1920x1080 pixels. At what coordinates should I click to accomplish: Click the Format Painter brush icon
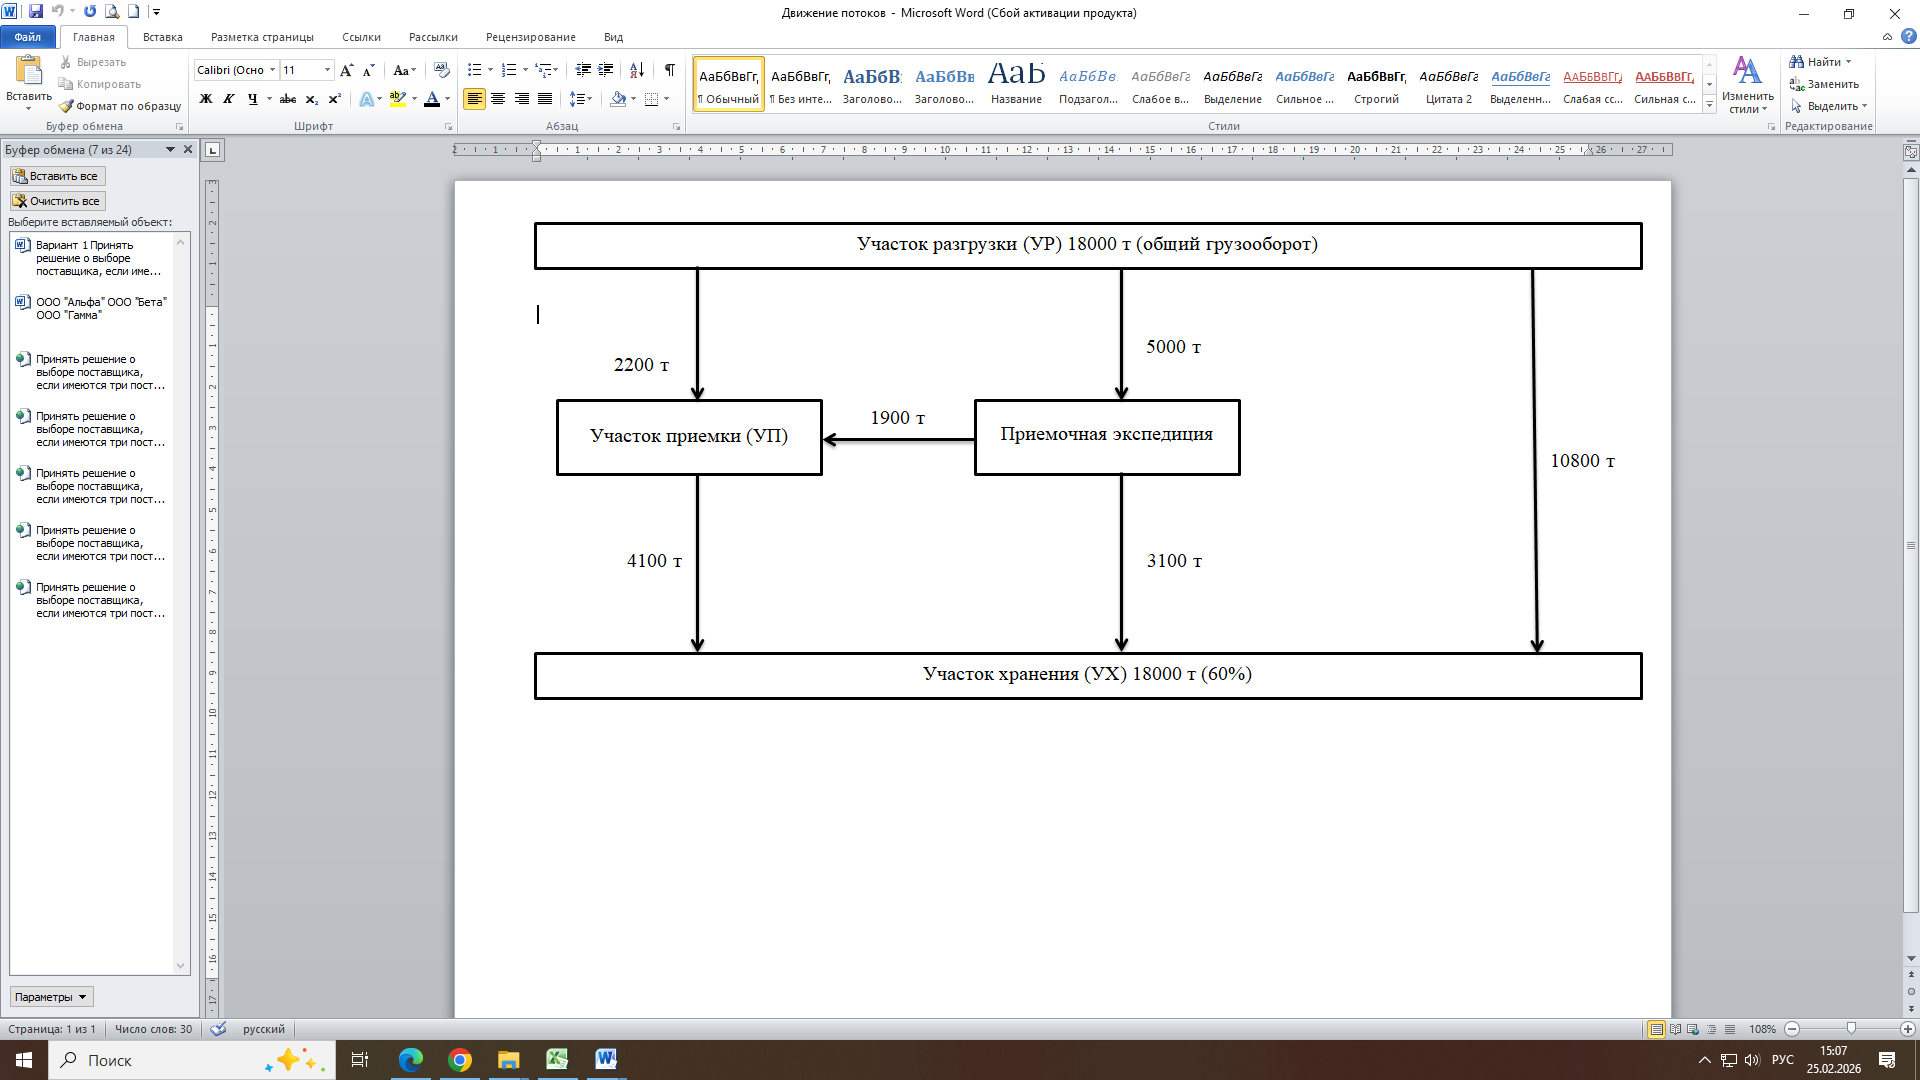coord(66,106)
